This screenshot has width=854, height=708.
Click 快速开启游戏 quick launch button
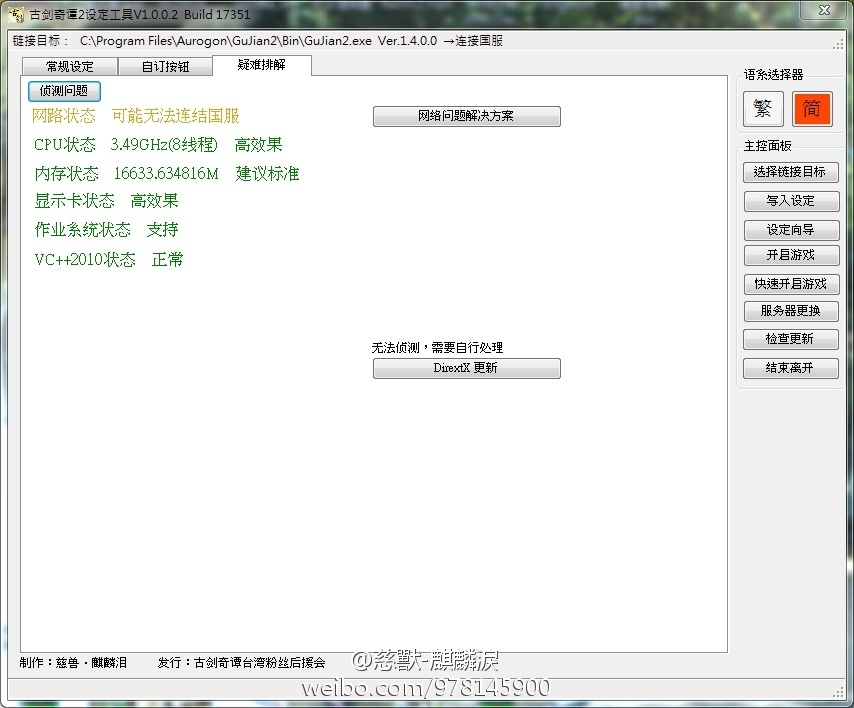[790, 284]
